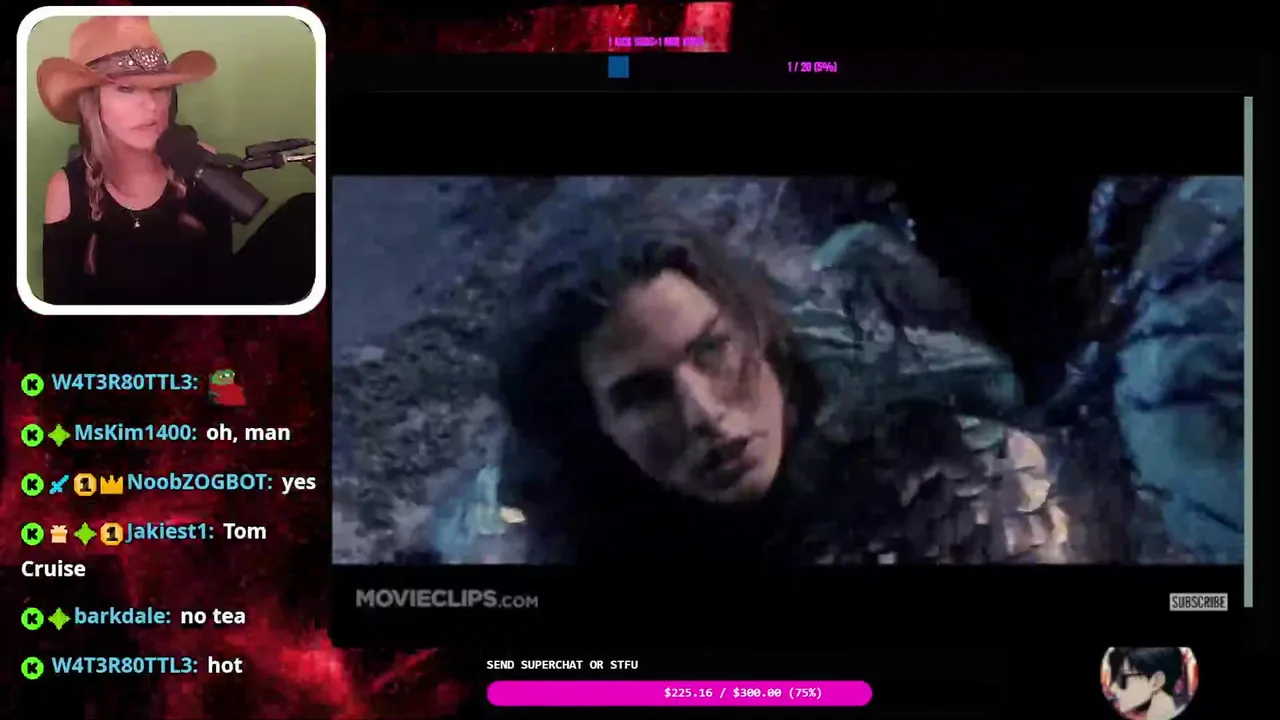This screenshot has width=1280, height=720.
Task: Open the NoobZOGBOT username in chat
Action: (x=199, y=482)
